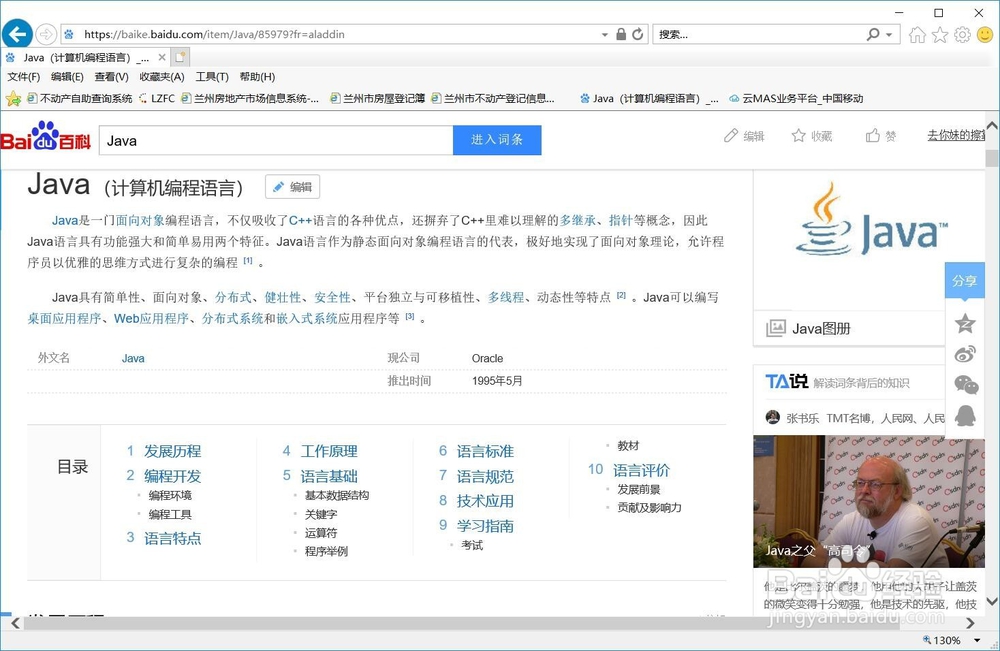Image resolution: width=1000 pixels, height=651 pixels.
Task: Click the browser 搜索 search box
Action: coord(759,34)
